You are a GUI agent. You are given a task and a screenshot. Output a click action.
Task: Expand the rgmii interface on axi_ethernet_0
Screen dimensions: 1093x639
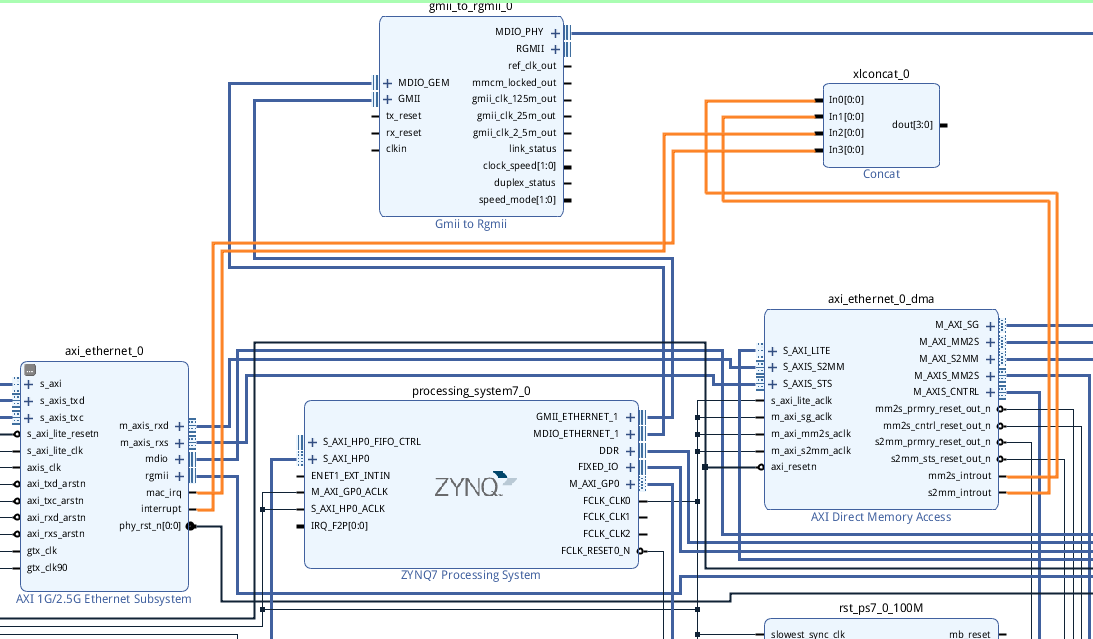click(179, 477)
